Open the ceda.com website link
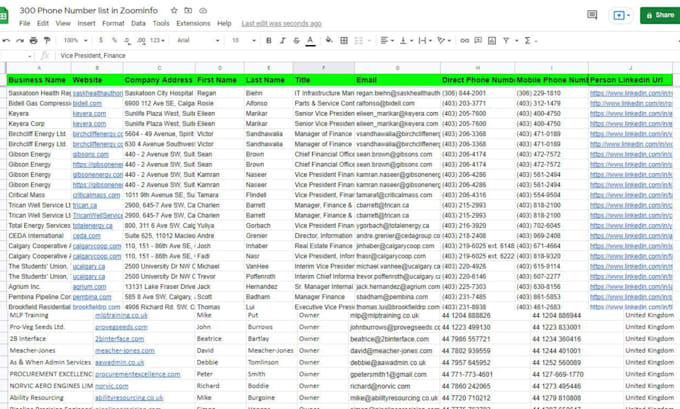This screenshot has height=409, width=680. pos(86,236)
